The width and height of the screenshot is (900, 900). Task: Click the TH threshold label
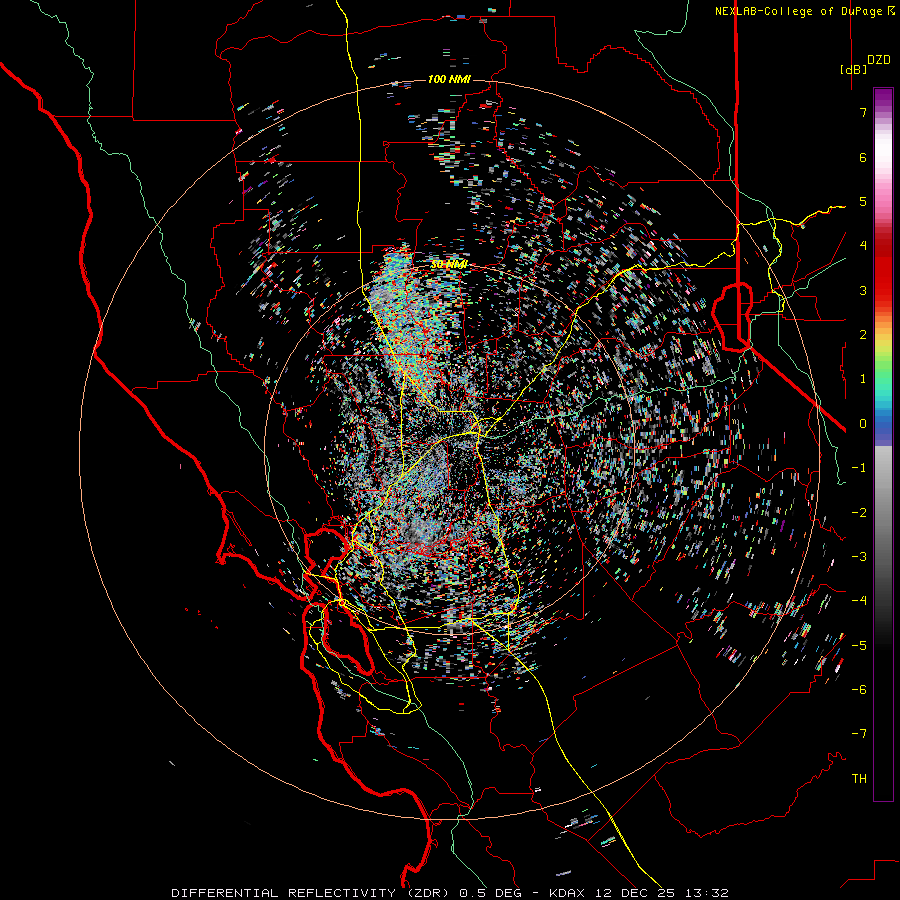coord(859,779)
